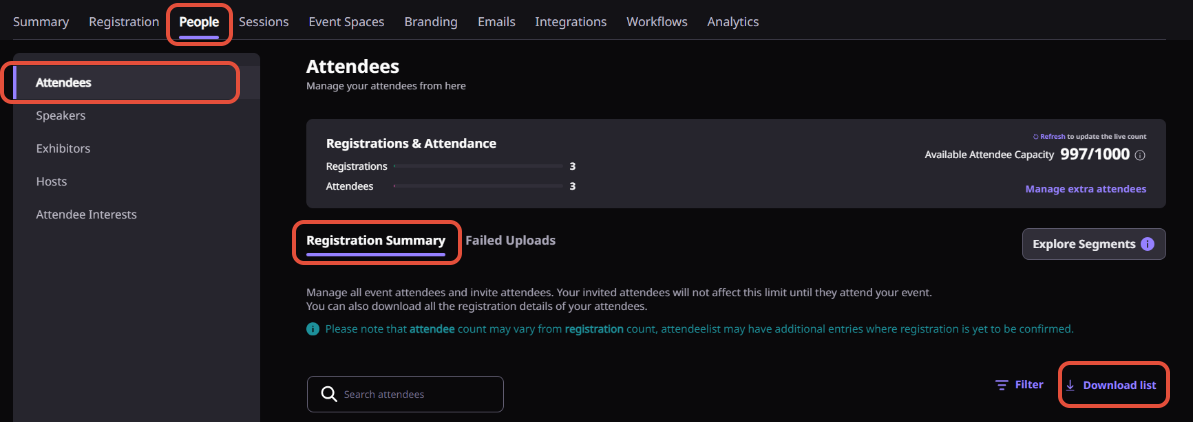
Task: Go to the Sessions menu tab
Action: pos(264,22)
